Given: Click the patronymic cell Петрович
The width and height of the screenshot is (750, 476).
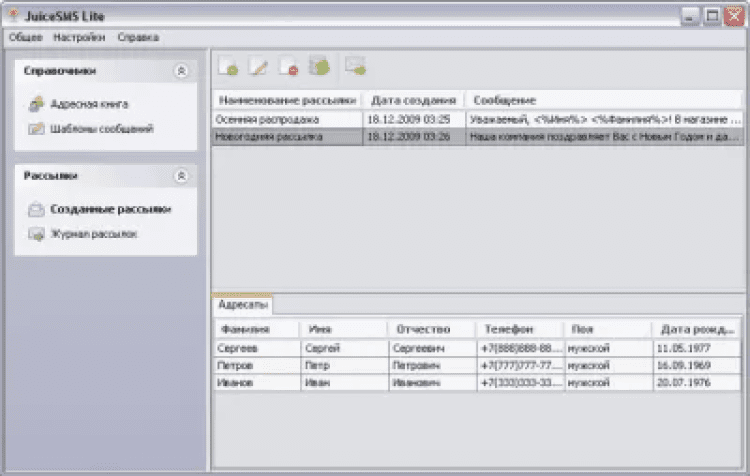Looking at the screenshot, I should click(433, 365).
